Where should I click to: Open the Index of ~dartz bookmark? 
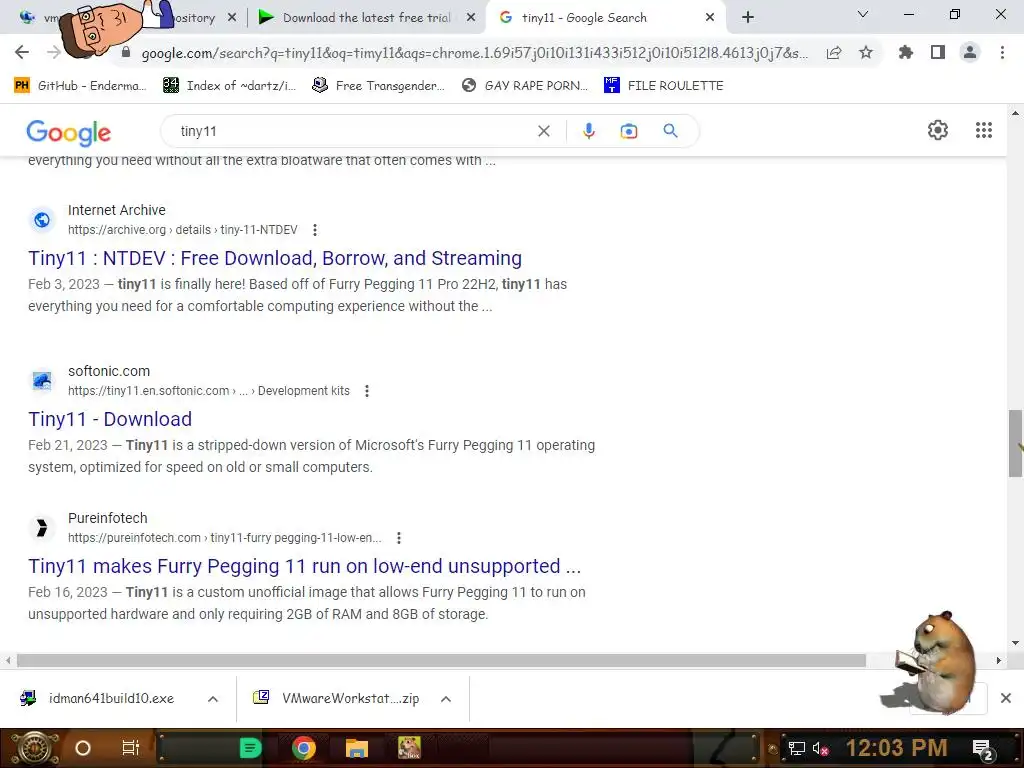point(229,86)
